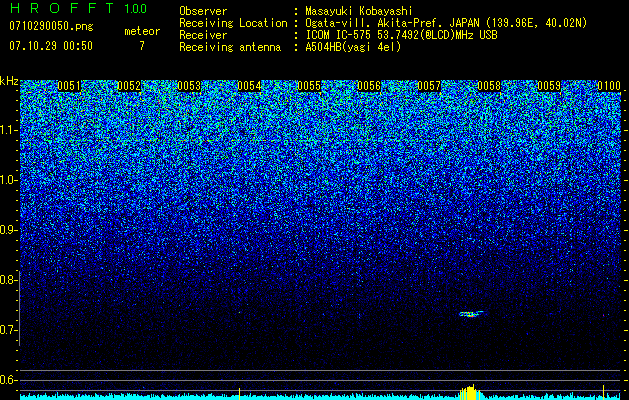629x400 pixels.
Task: Click the 0056 time marker
Action: click(x=369, y=86)
